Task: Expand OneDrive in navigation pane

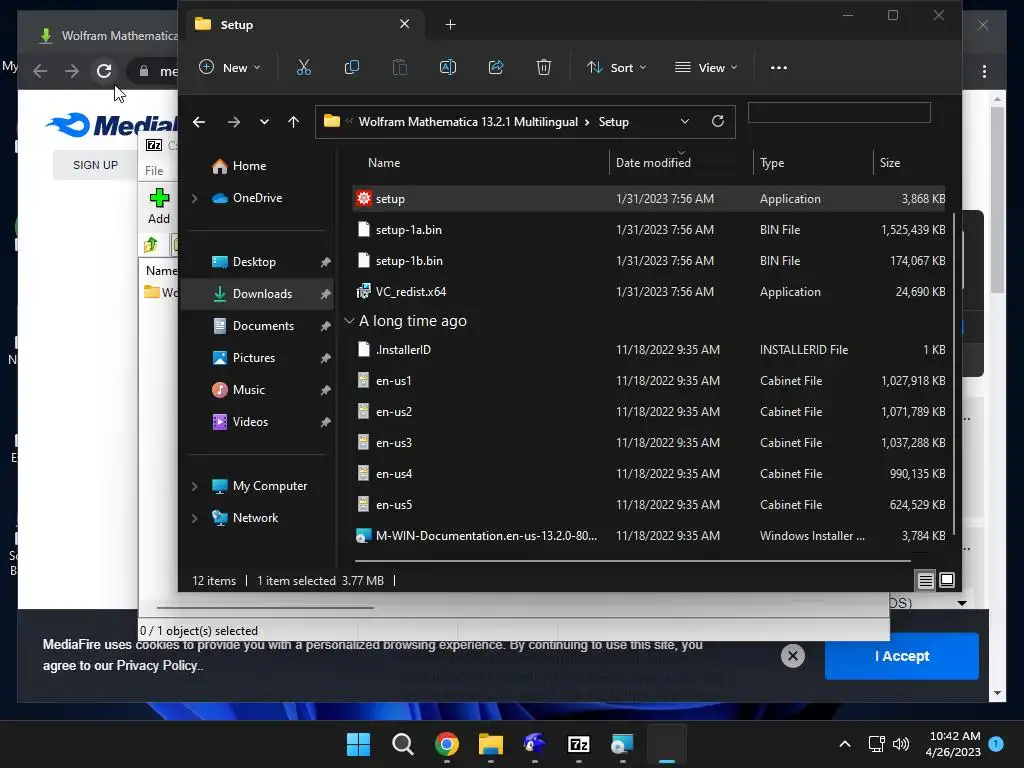Action: click(195, 198)
